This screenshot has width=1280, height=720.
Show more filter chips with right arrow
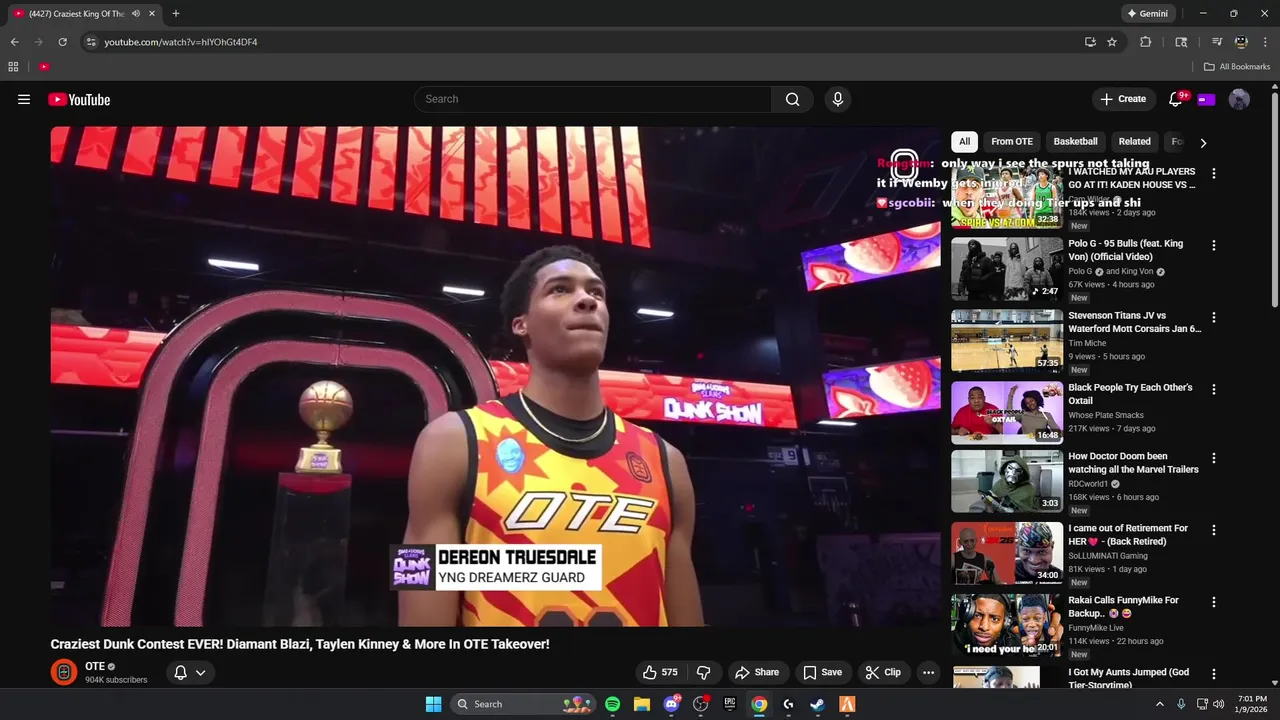[1203, 143]
